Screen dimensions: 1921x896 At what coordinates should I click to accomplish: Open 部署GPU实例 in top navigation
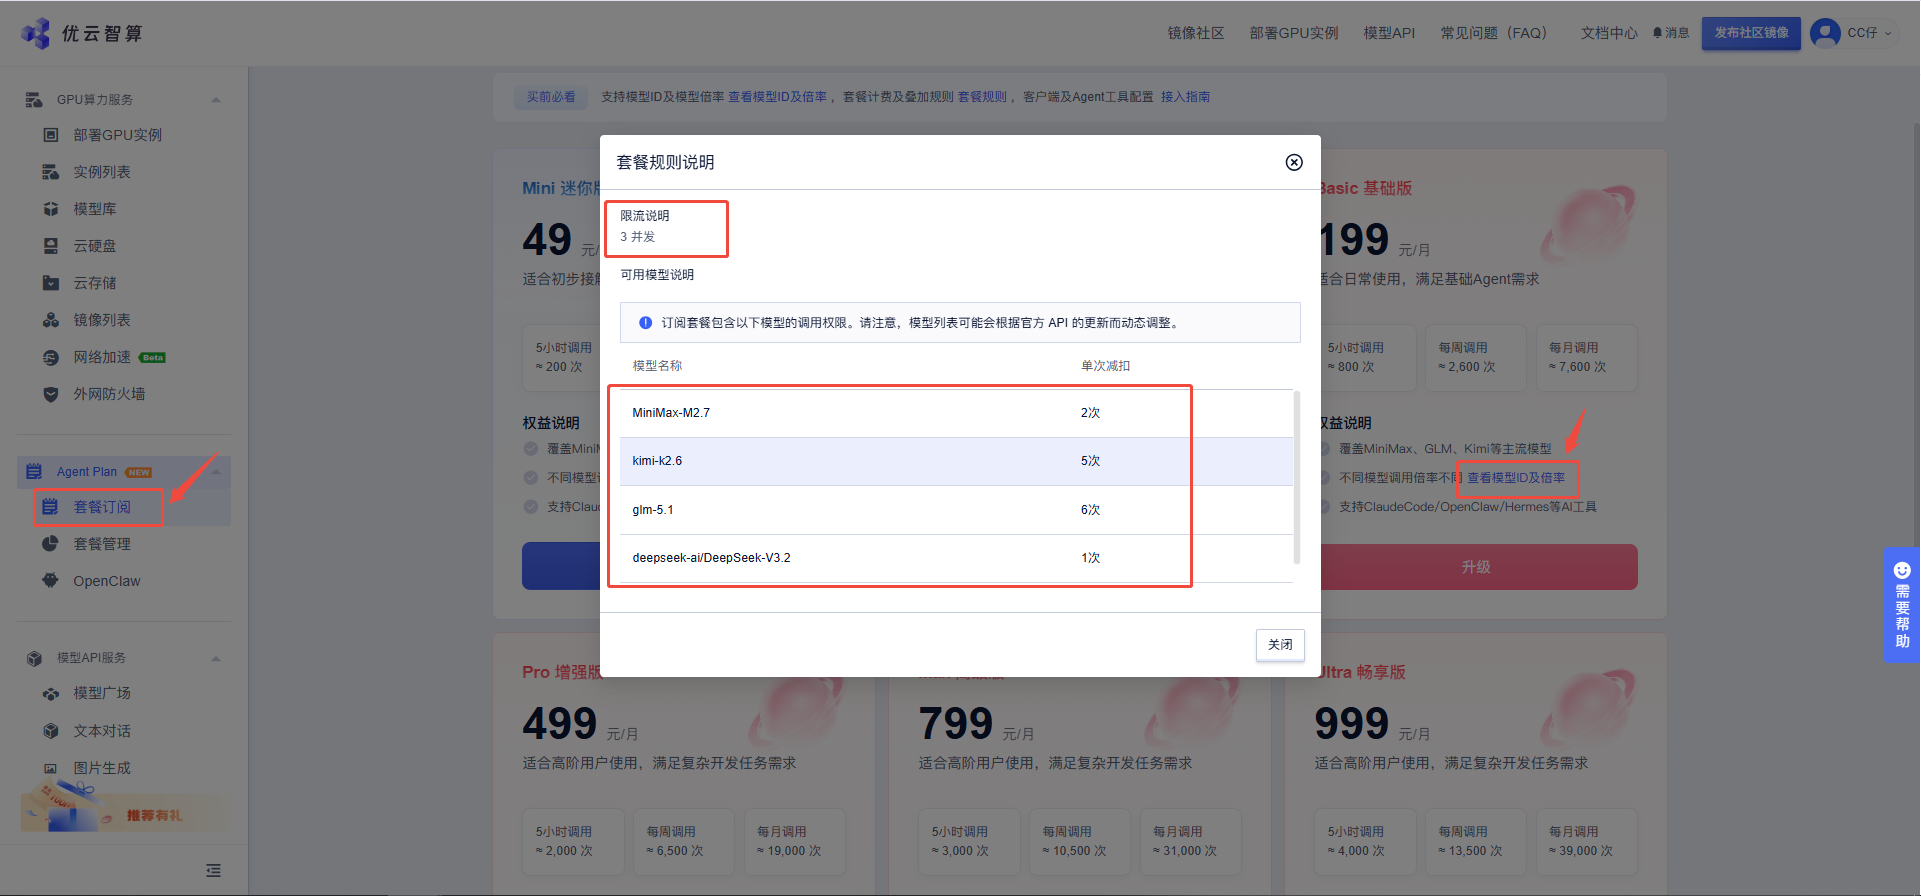pos(1294,33)
